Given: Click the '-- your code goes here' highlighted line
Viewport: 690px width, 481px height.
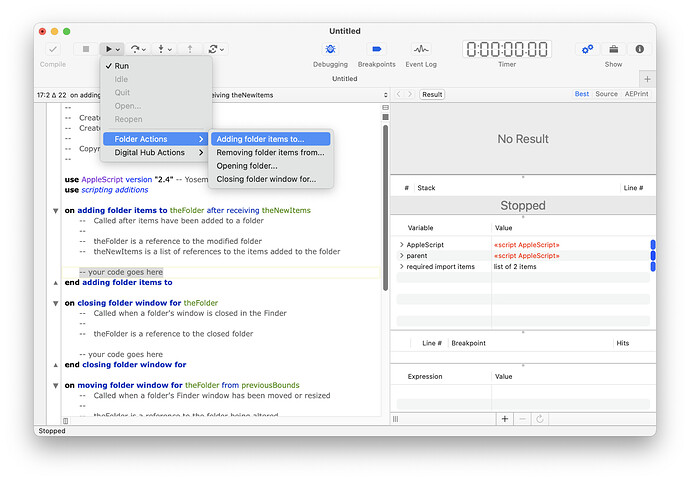Looking at the screenshot, I should tap(121, 272).
